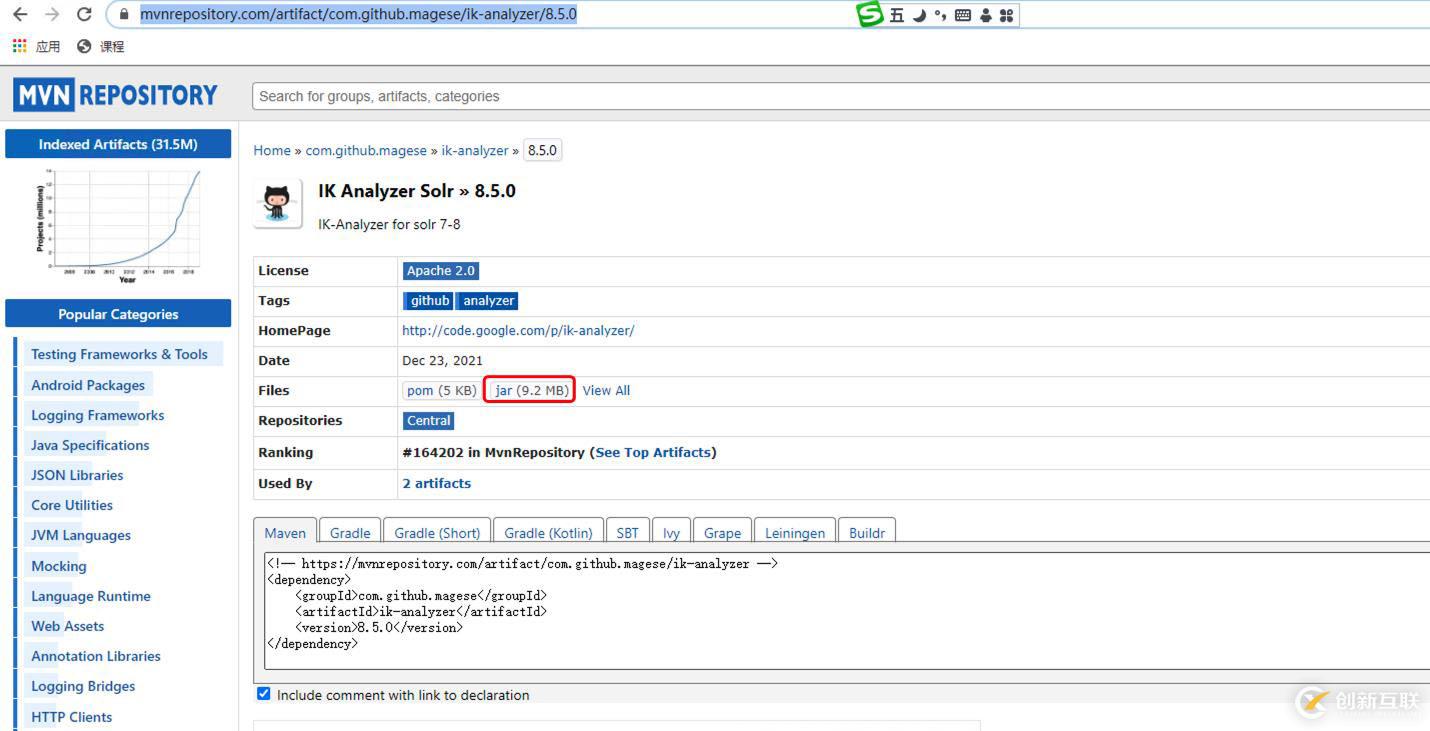Viewport: 1430px width, 731px height.
Task: Switch to the plain Gradle tab
Action: [x=350, y=533]
